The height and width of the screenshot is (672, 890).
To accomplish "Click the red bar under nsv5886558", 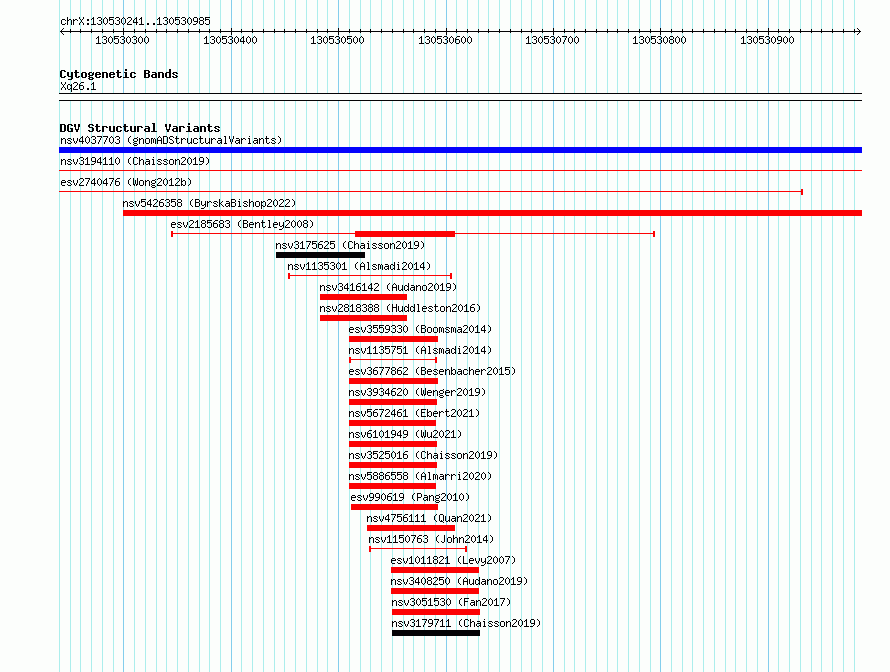I will (392, 486).
